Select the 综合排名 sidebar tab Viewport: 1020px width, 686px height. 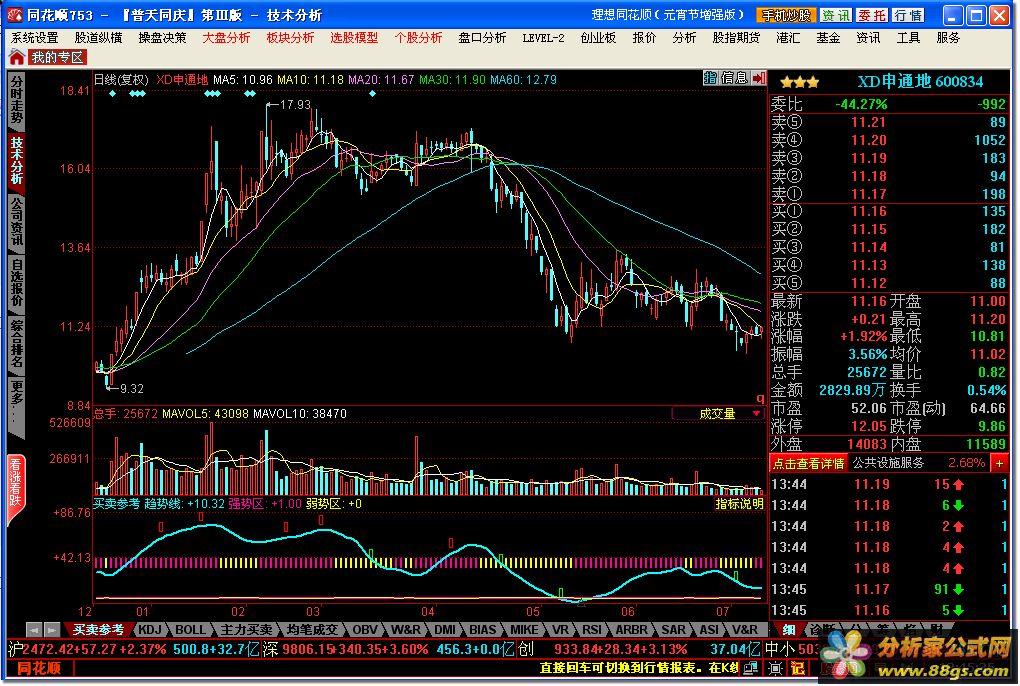coord(16,344)
